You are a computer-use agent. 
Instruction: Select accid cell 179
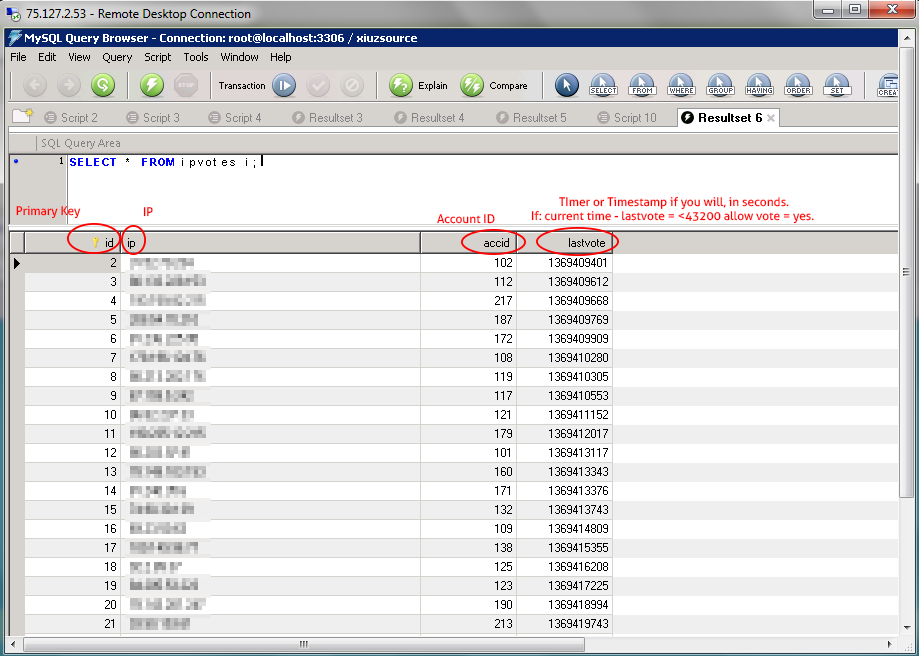[468, 434]
